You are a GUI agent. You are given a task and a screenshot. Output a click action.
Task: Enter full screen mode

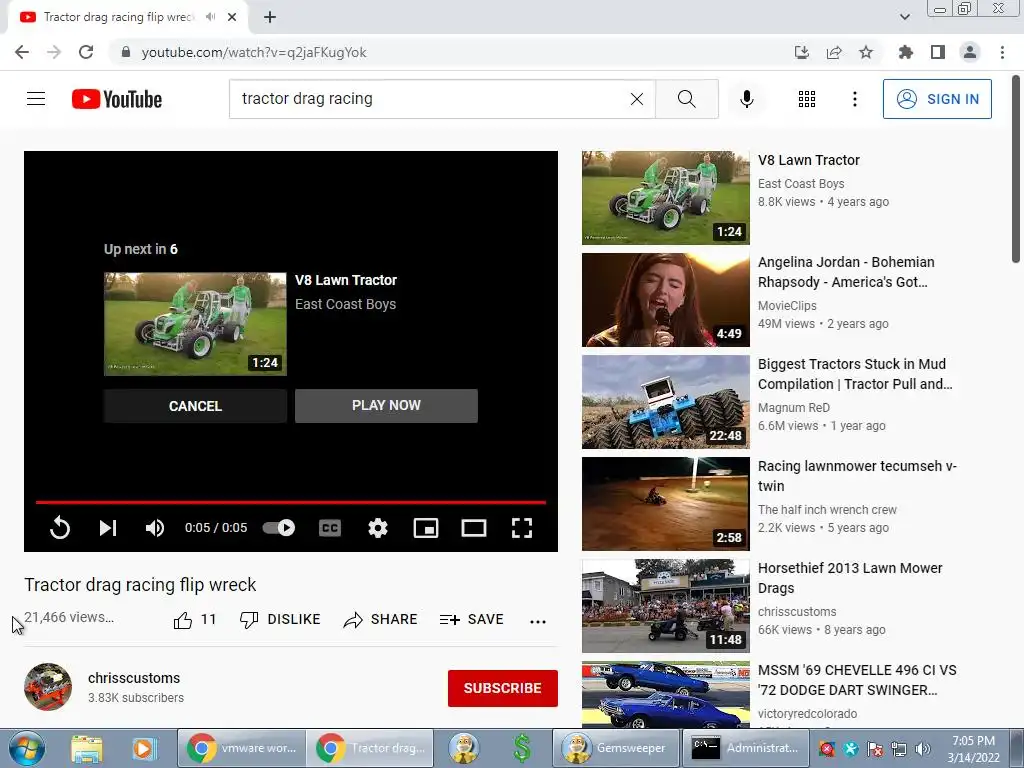coord(522,528)
